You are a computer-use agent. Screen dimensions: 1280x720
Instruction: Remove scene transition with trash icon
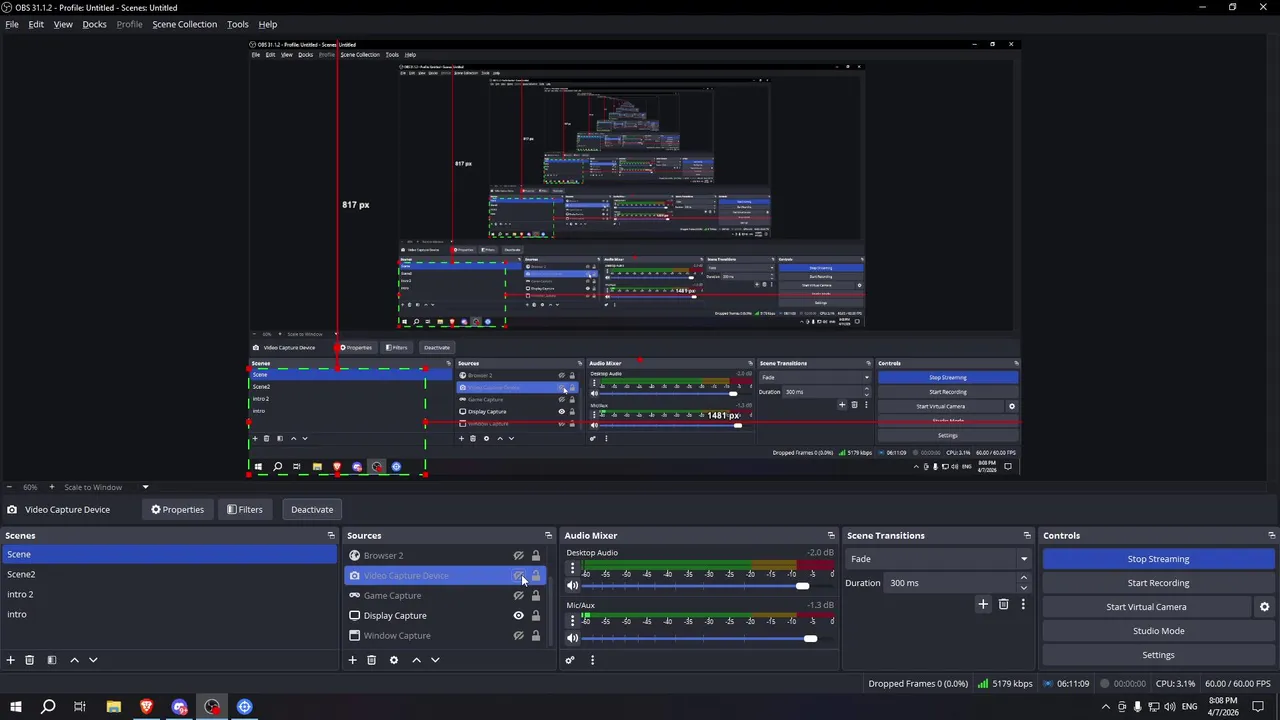tap(1004, 604)
